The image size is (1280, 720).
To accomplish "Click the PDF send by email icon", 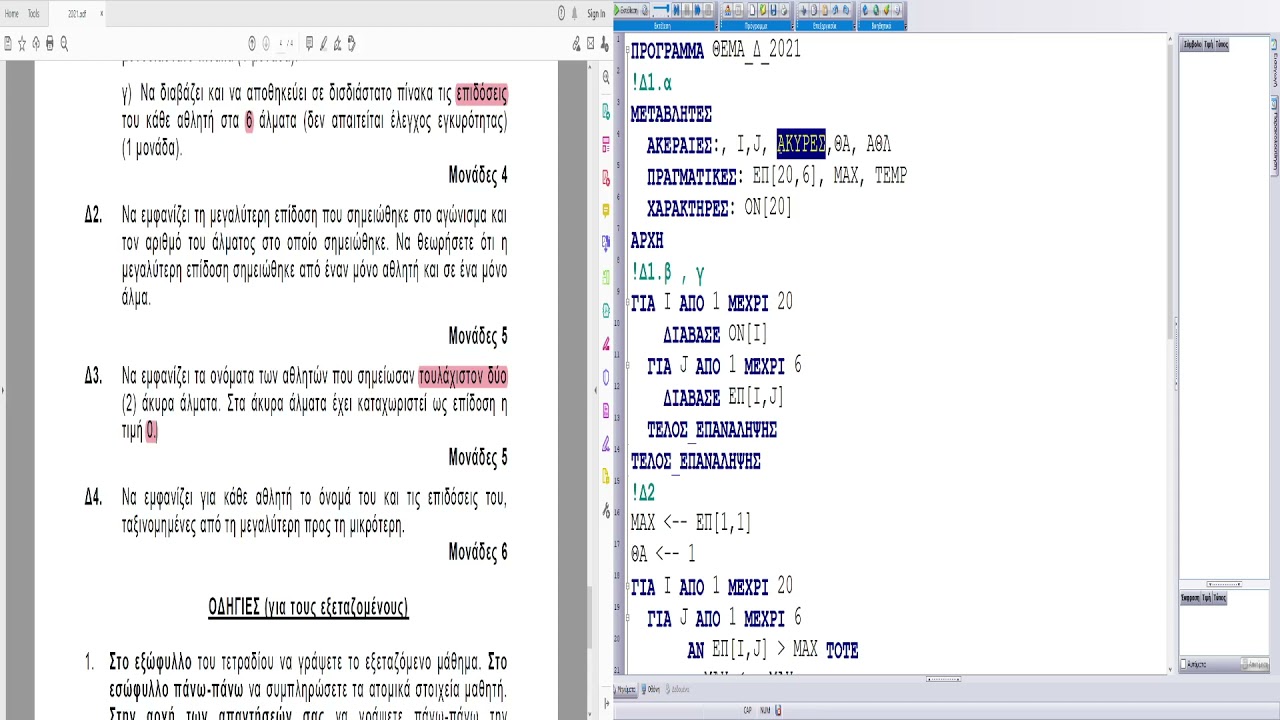I will click(591, 43).
